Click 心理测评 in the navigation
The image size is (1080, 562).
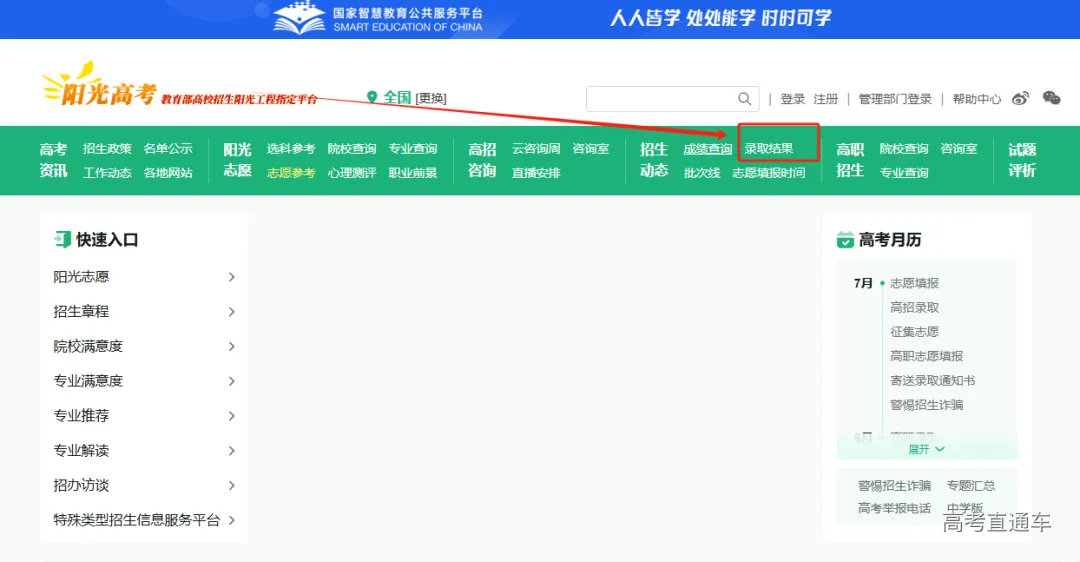point(352,173)
